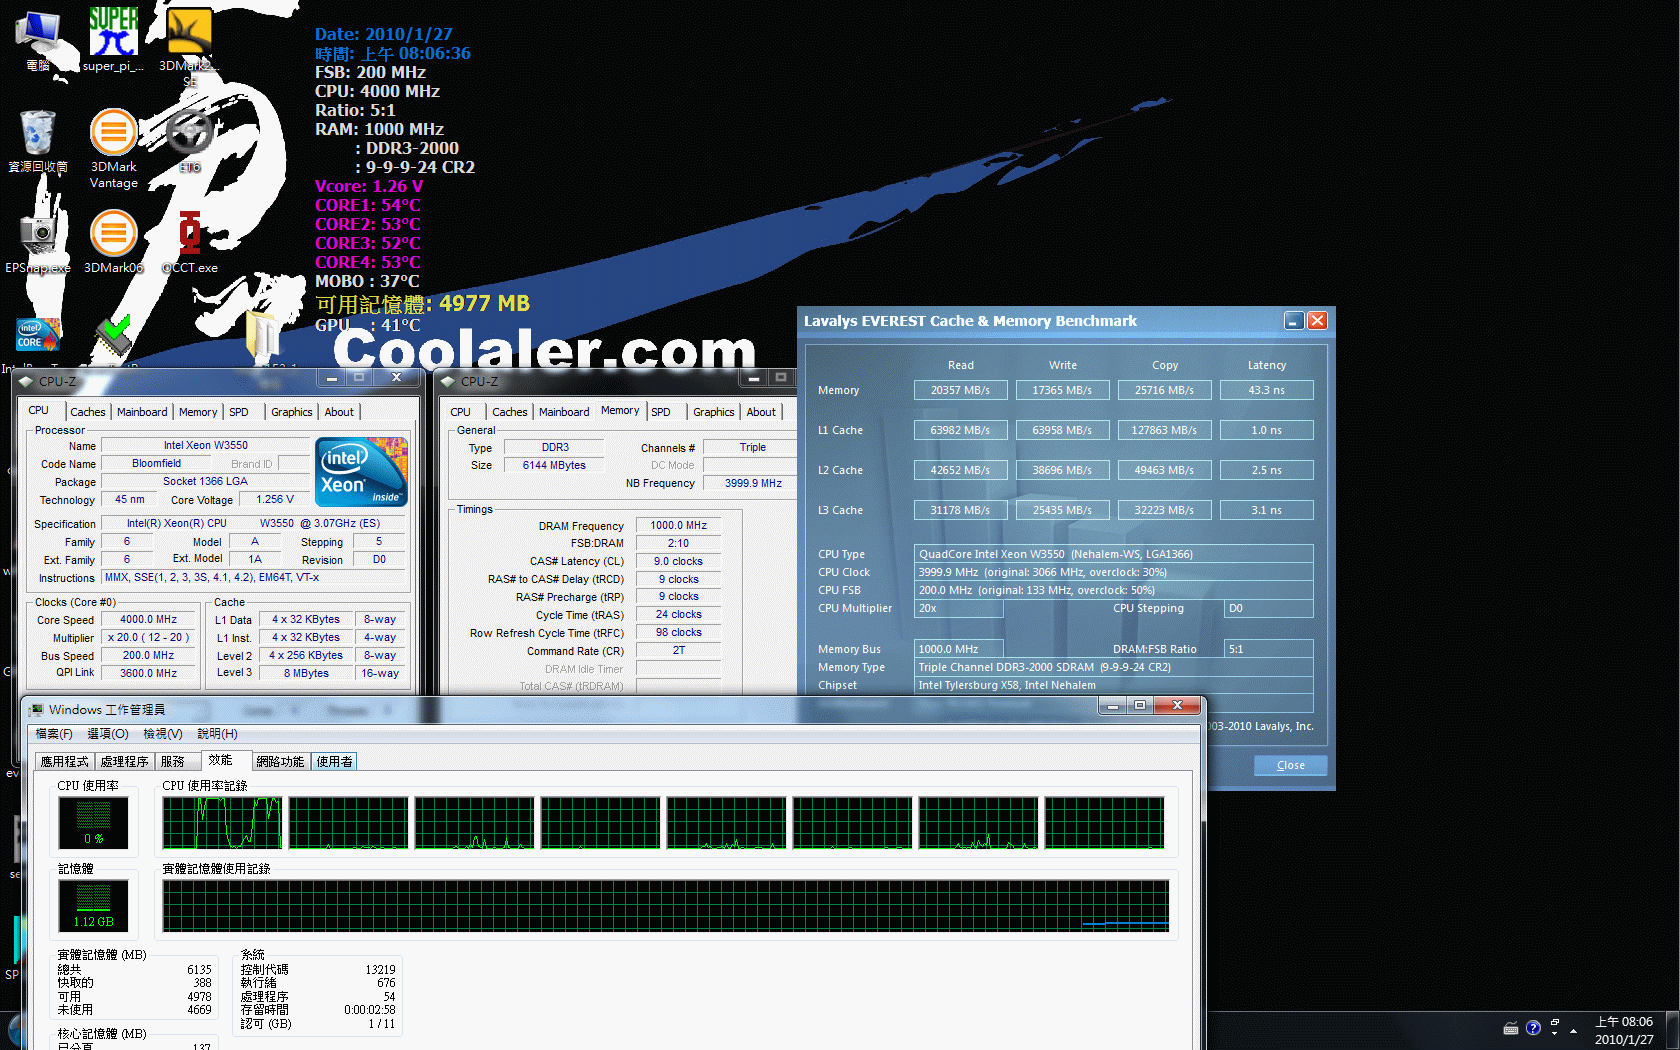Screen dimensions: 1680x1050
Task: Open Mainboard tab in right CPU-Z window
Action: [x=564, y=412]
